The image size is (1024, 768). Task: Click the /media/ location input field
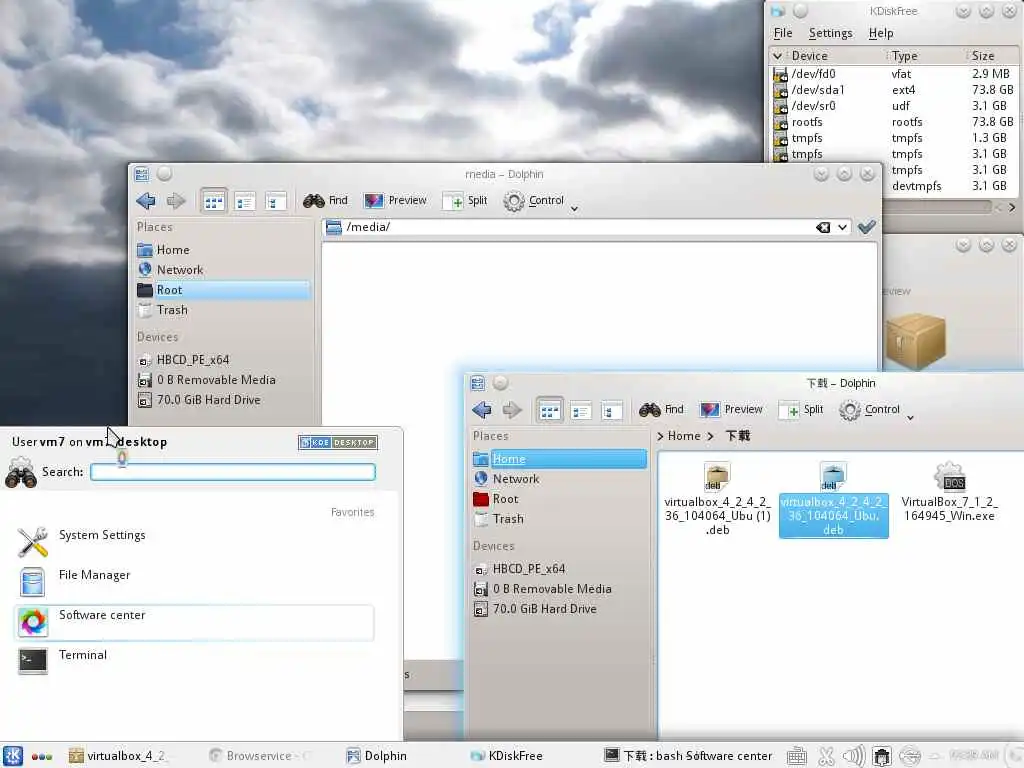tap(586, 227)
